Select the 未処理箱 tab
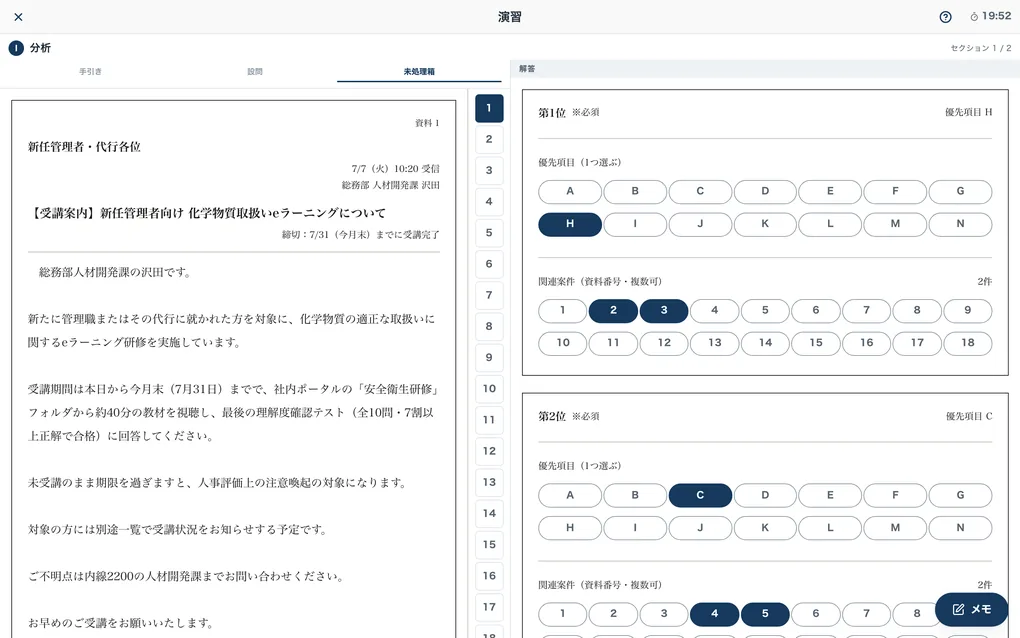This screenshot has height=638, width=1020. click(x=419, y=72)
